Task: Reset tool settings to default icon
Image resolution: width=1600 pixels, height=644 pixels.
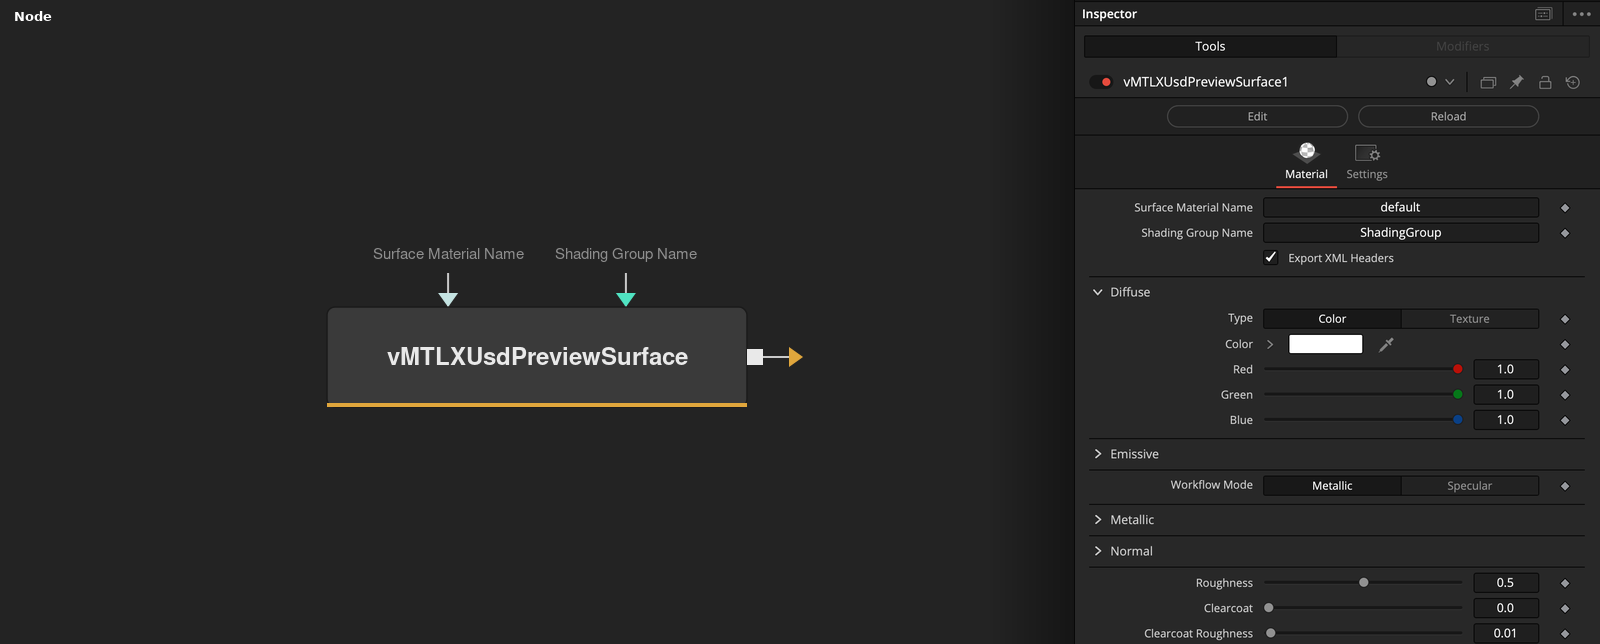Action: point(1573,82)
